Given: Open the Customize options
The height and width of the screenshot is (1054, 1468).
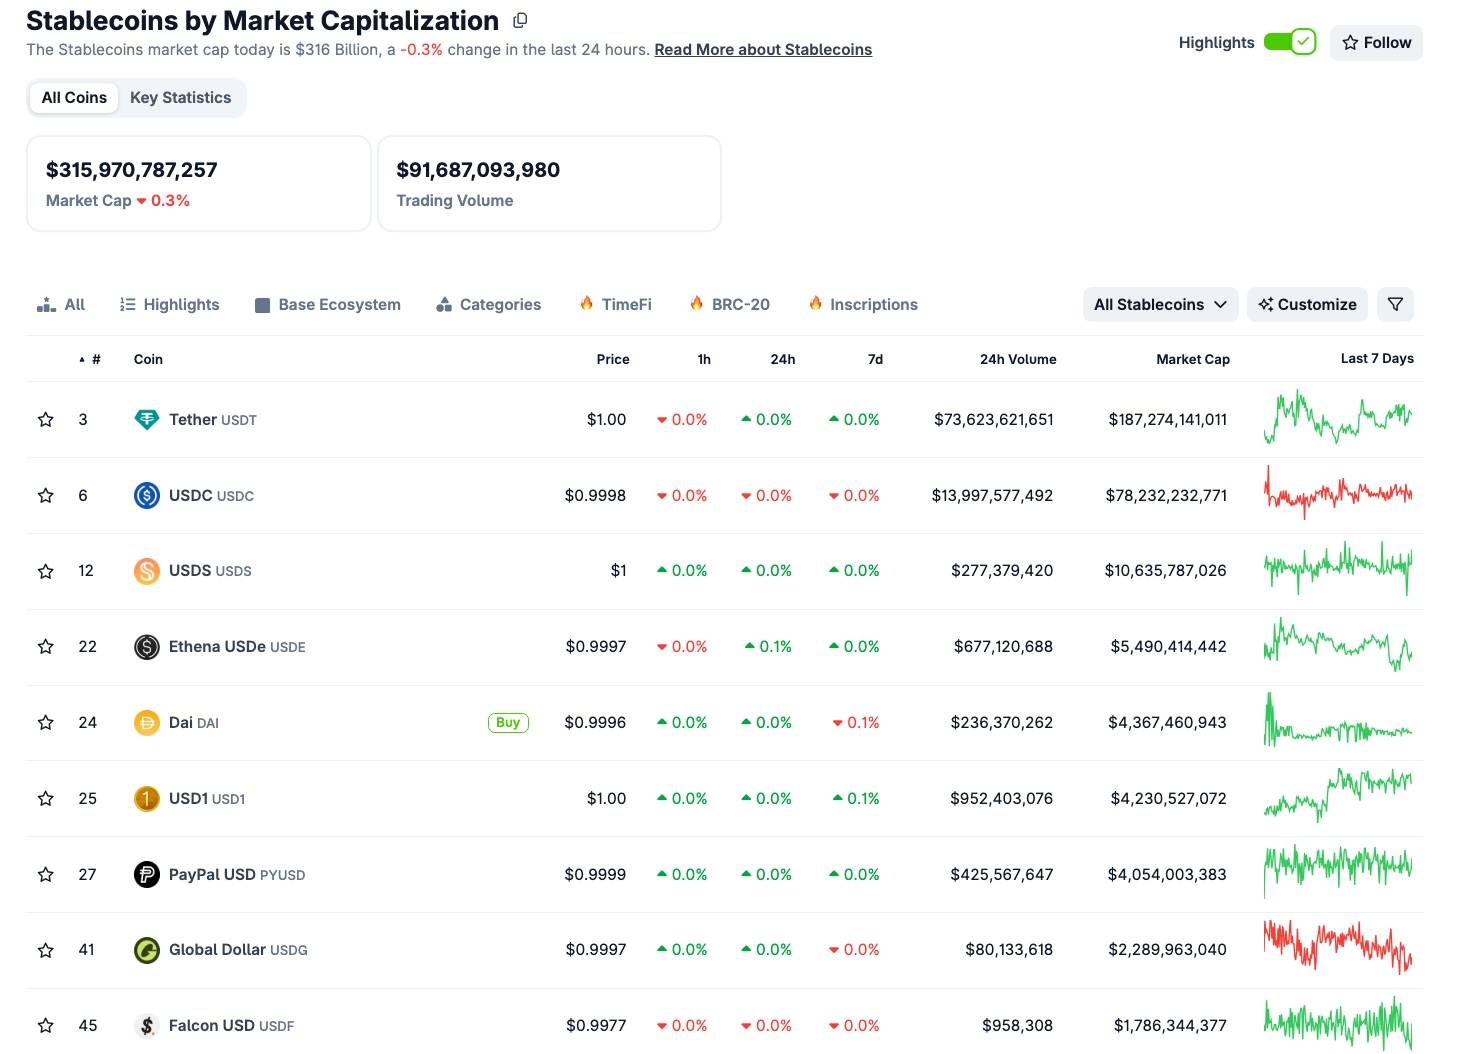Looking at the screenshot, I should (x=1307, y=304).
